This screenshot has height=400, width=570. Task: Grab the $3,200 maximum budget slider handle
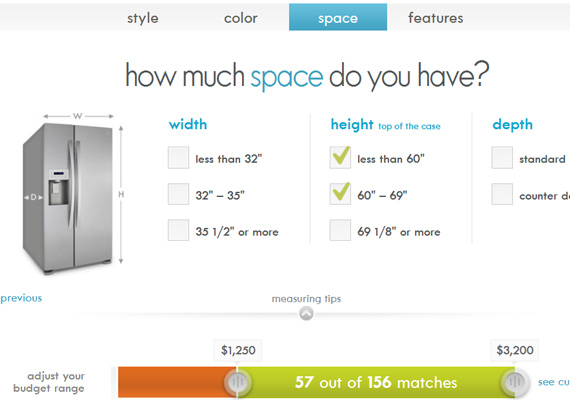pos(515,382)
